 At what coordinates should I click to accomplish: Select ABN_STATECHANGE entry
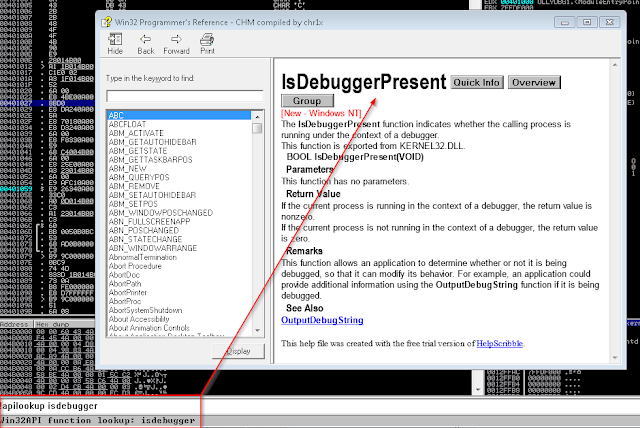(x=145, y=240)
